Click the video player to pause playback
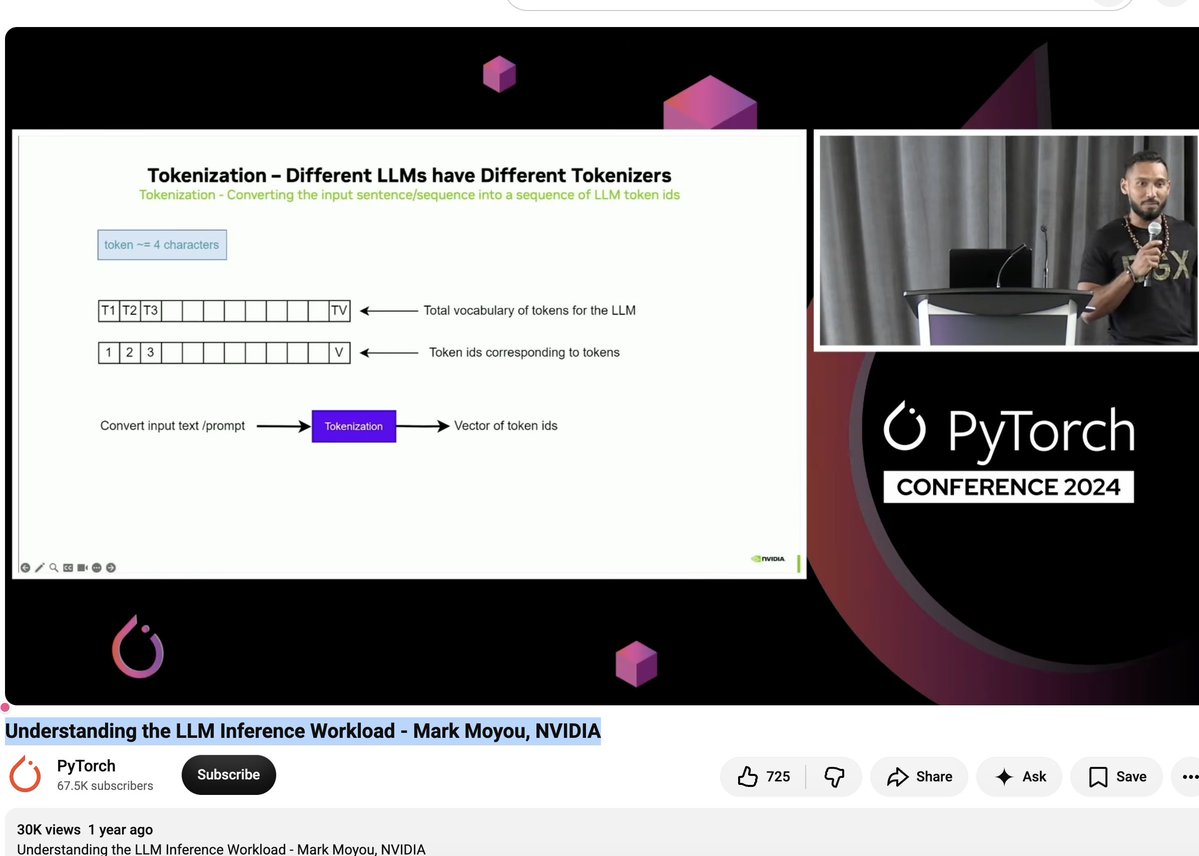Image resolution: width=1199 pixels, height=856 pixels. tap(601, 366)
